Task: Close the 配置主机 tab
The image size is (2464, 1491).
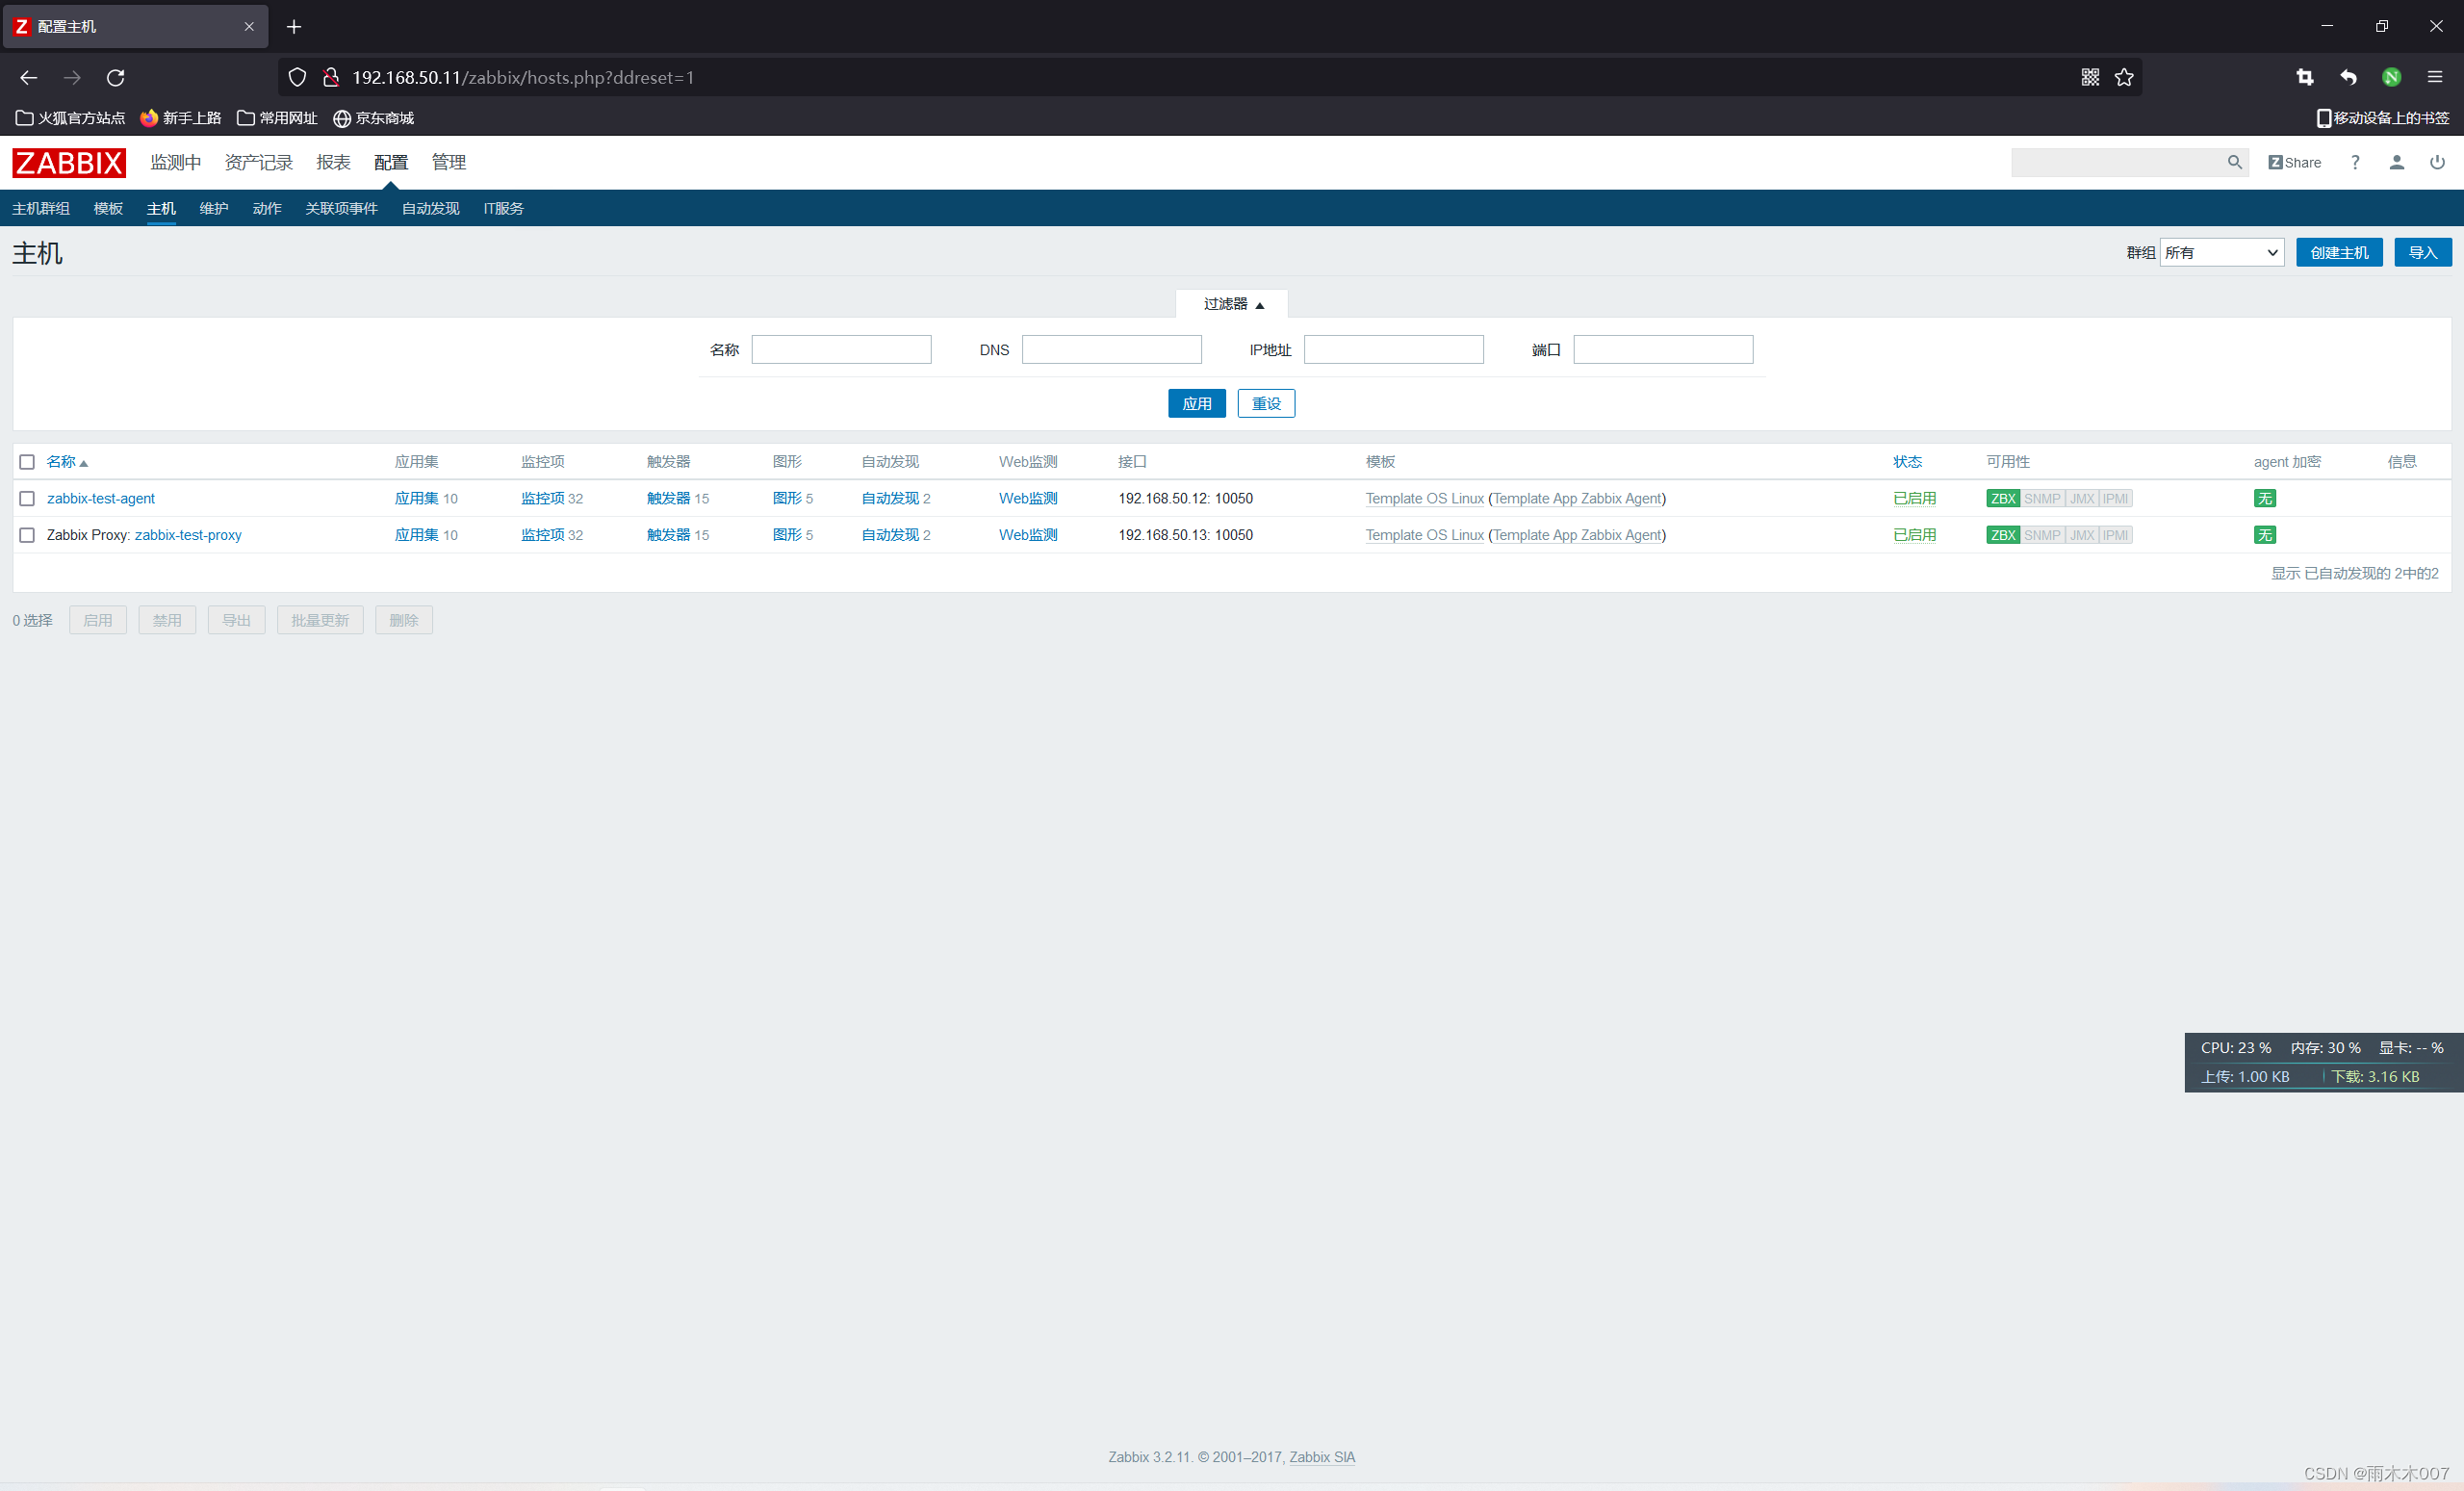Action: click(249, 27)
